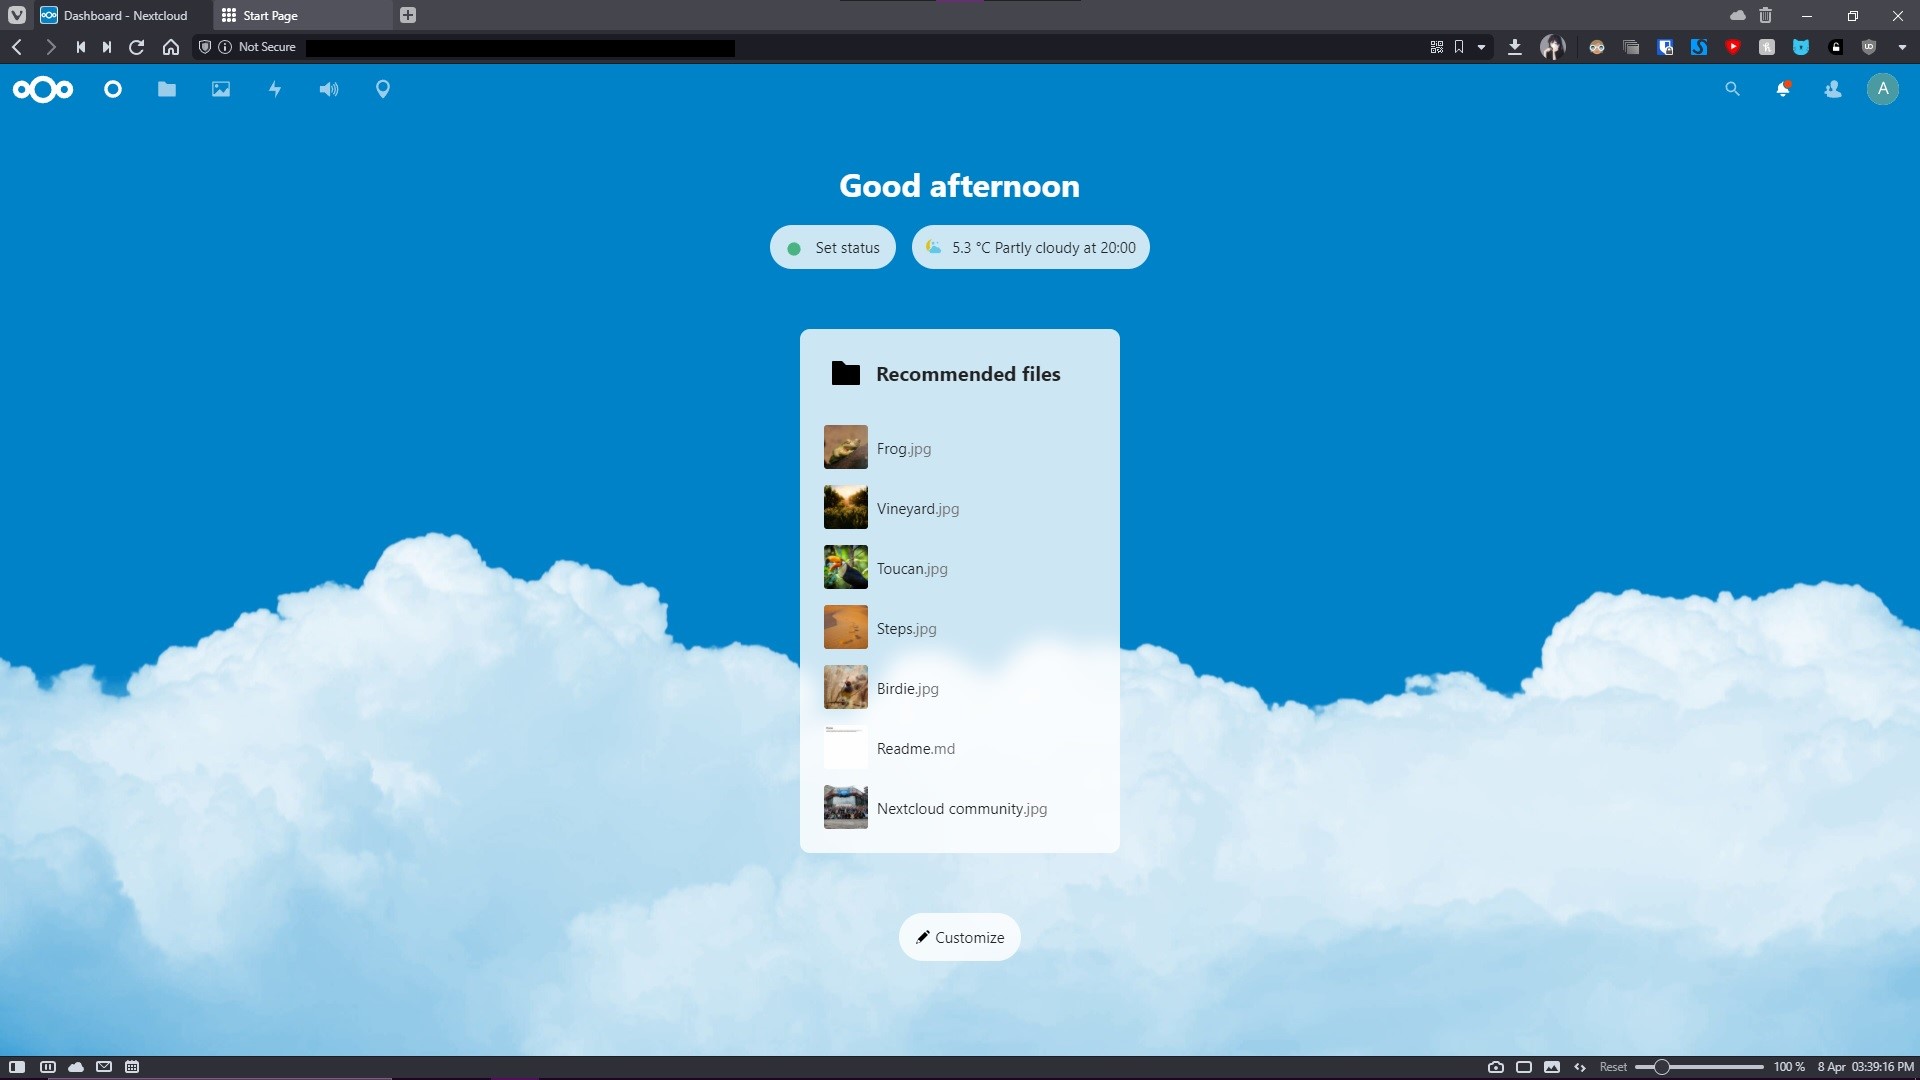This screenshot has height=1080, width=1920.
Task: Expand the hidden extensions dropdown
Action: (x=1902, y=47)
